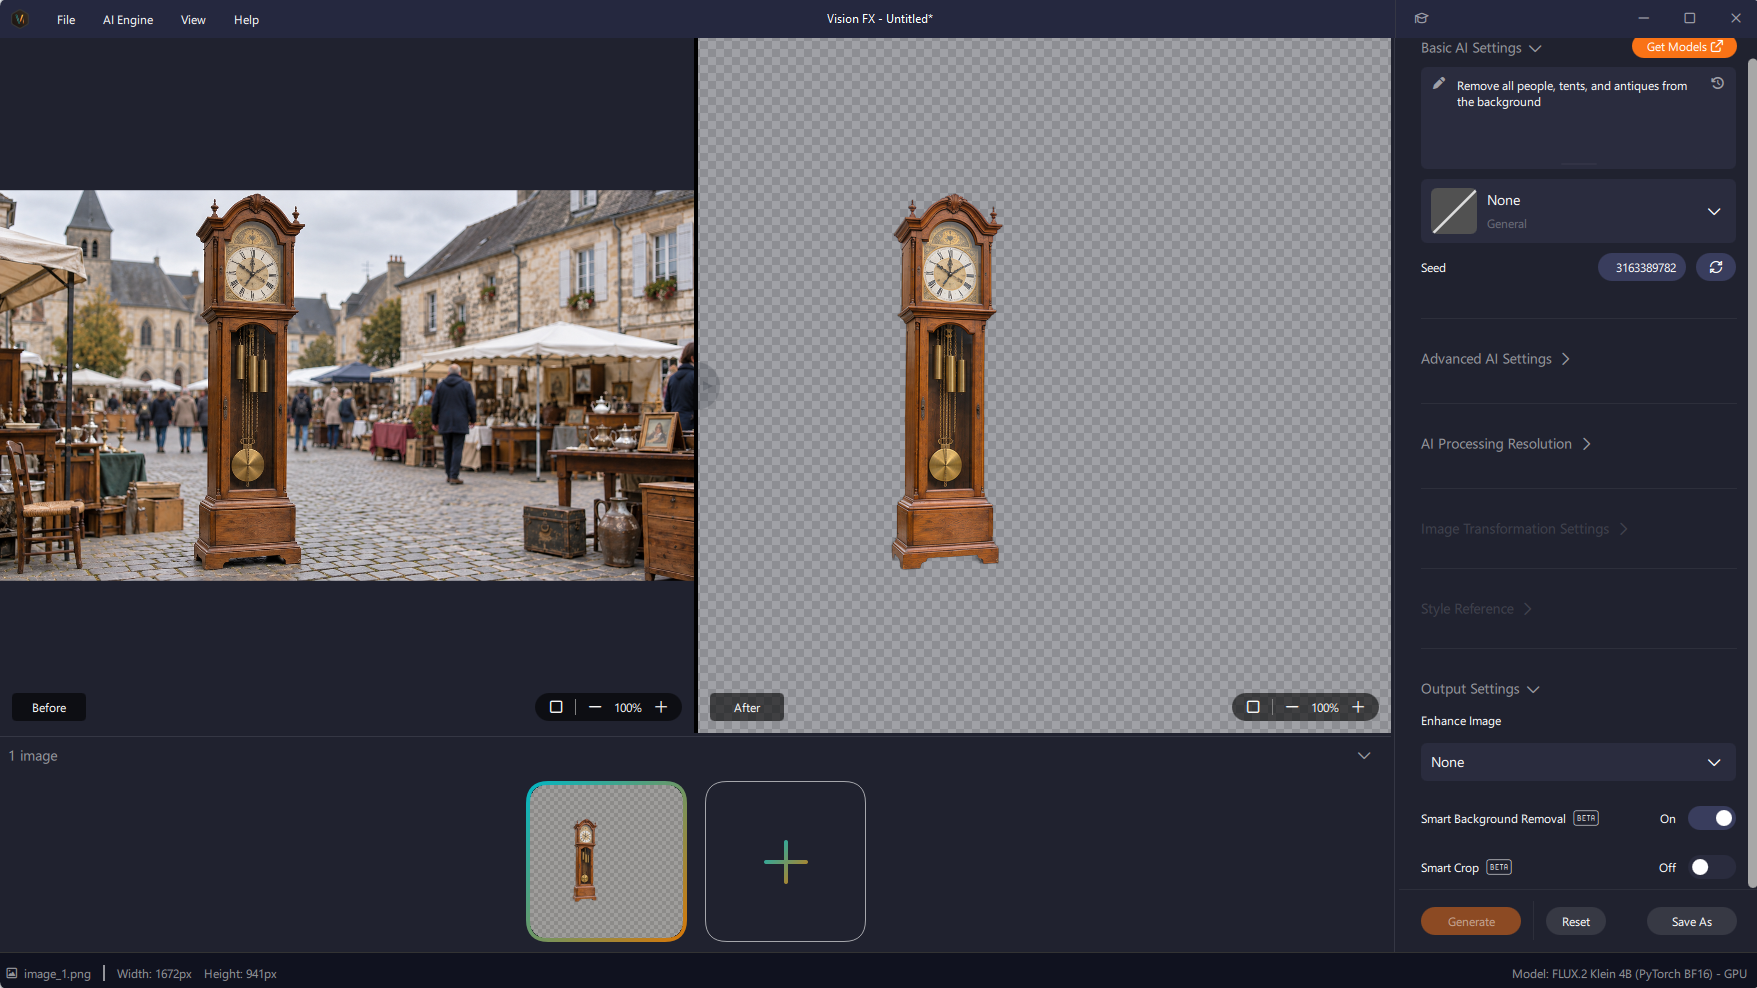The height and width of the screenshot is (988, 1757).
Task: Select the grandfather clock thumbnail
Action: 606,861
